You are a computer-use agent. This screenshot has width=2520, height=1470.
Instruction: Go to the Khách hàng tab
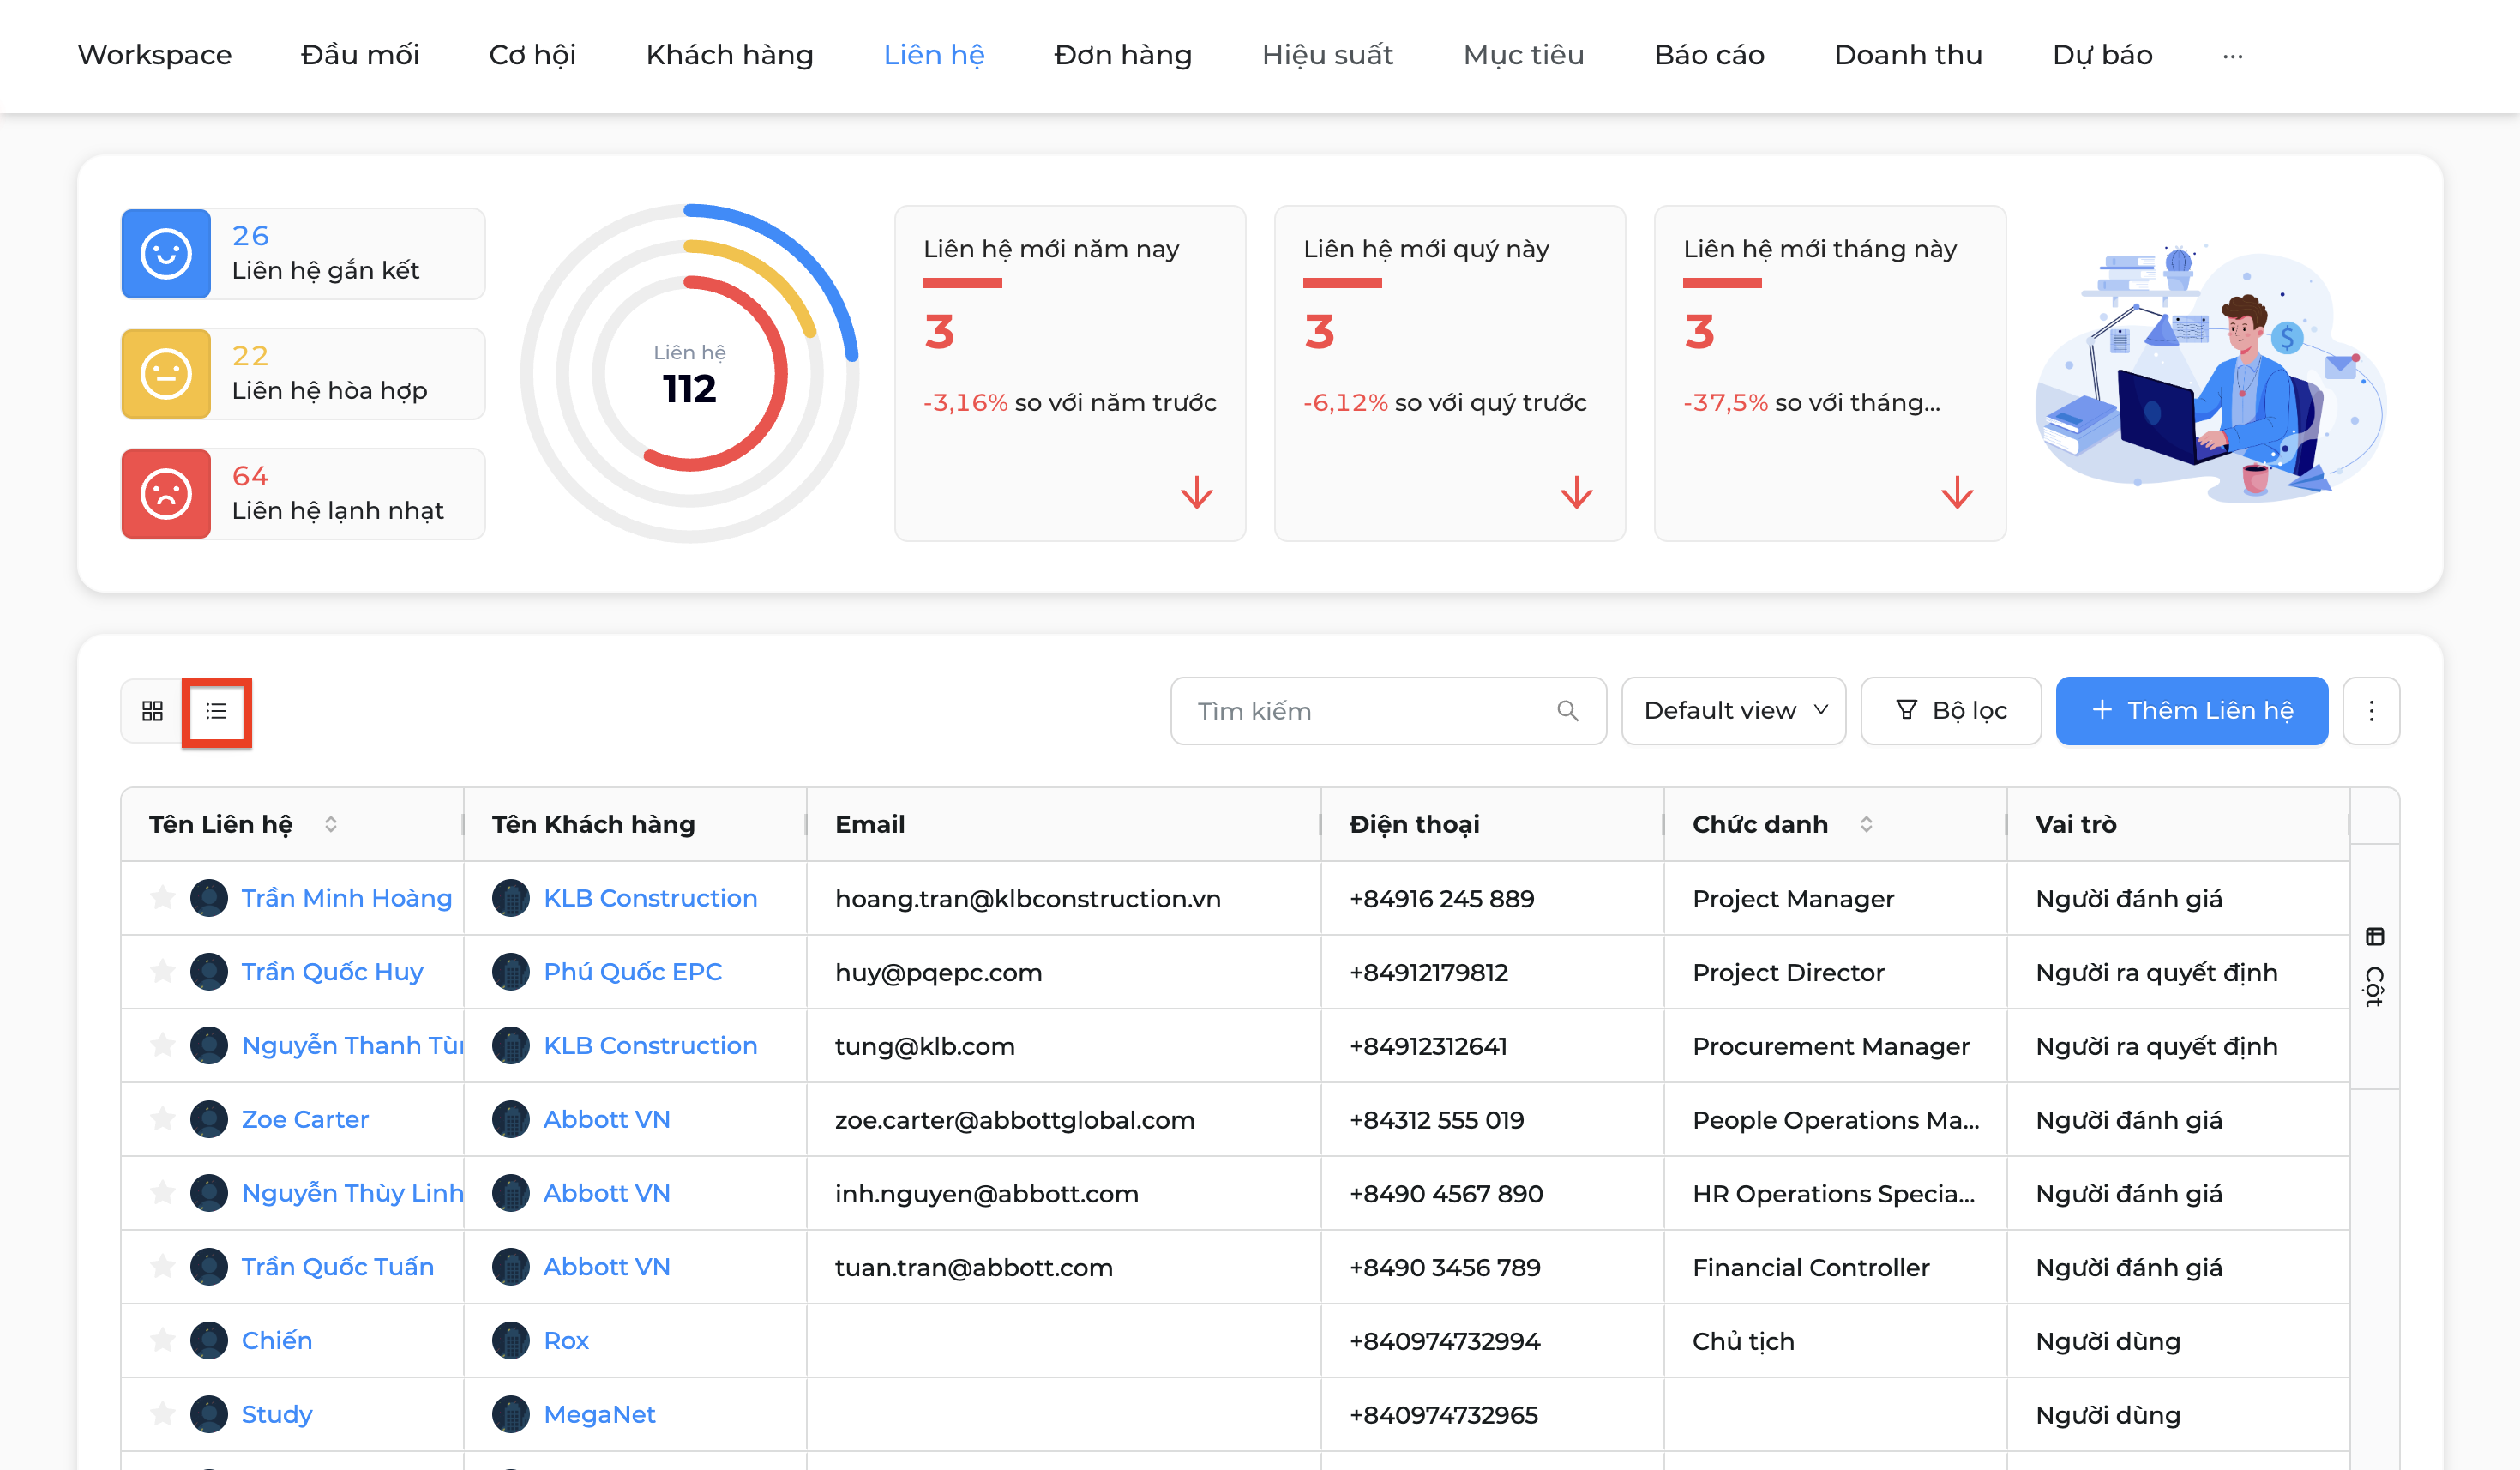[x=729, y=55]
